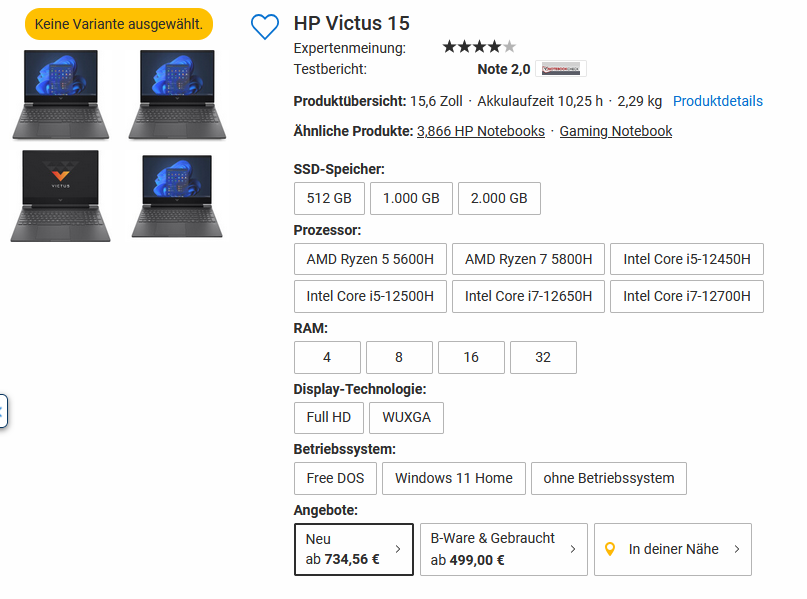Select 4 GB RAM option
The image size is (807, 599).
click(327, 357)
